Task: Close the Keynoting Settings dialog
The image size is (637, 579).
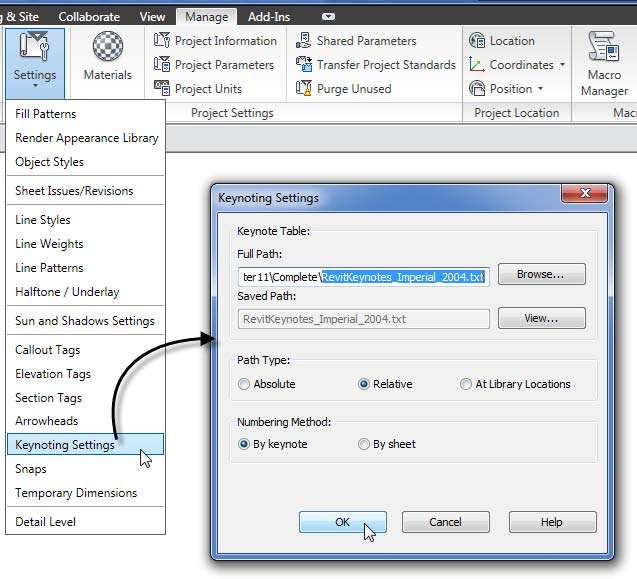Action: click(x=585, y=193)
